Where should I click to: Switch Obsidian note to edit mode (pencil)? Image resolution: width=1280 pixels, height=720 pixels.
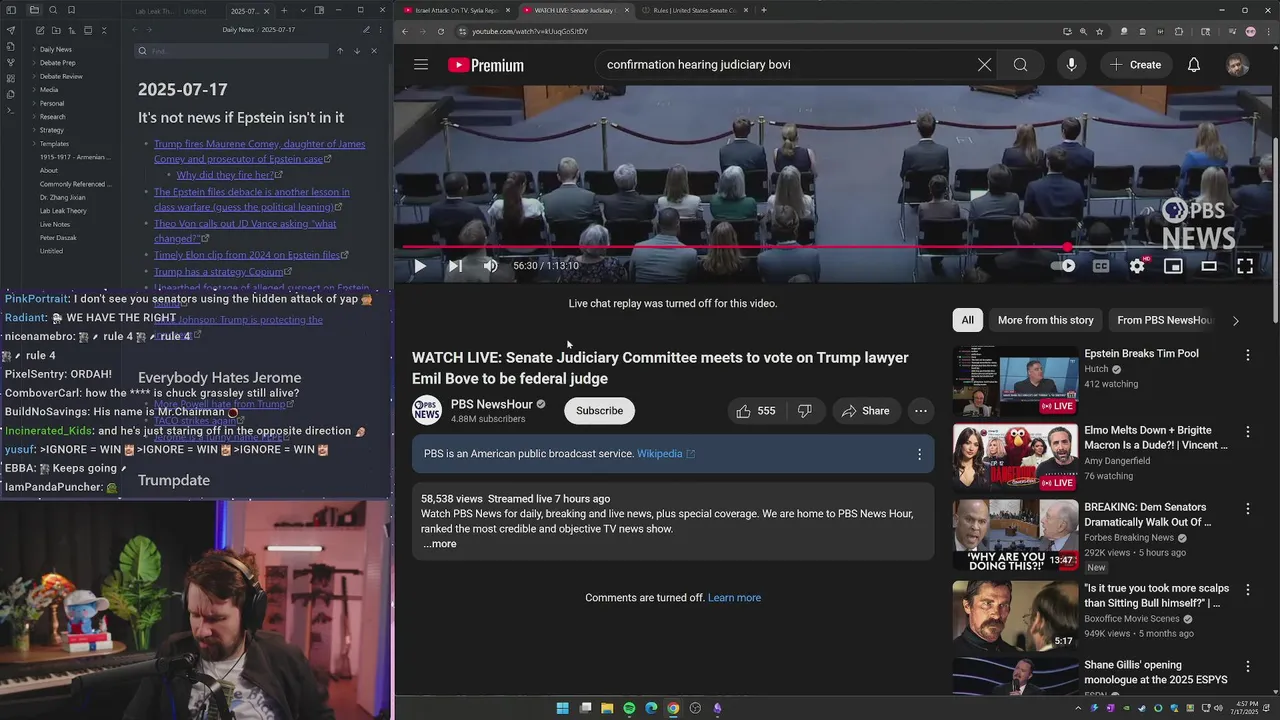pos(366,30)
